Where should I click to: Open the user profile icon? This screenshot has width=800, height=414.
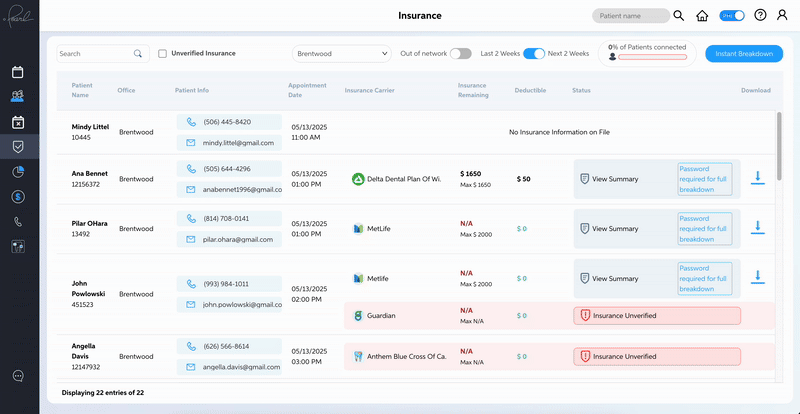click(x=782, y=16)
